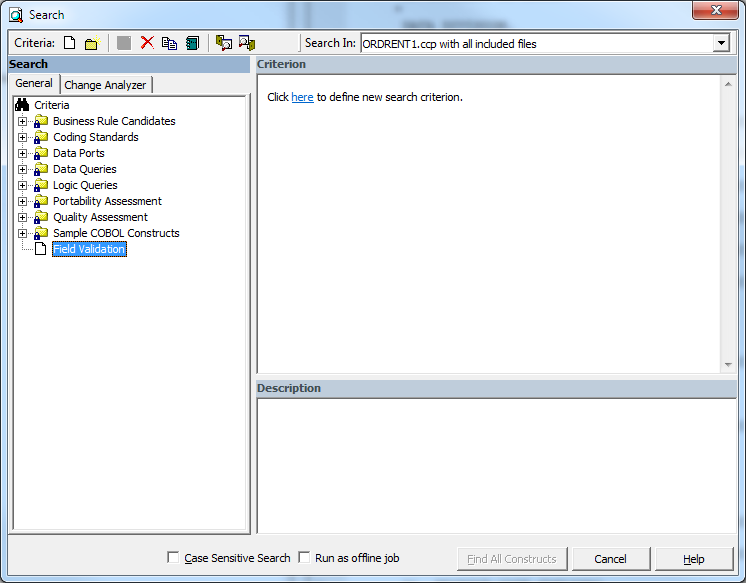Select the General tab

34,84
